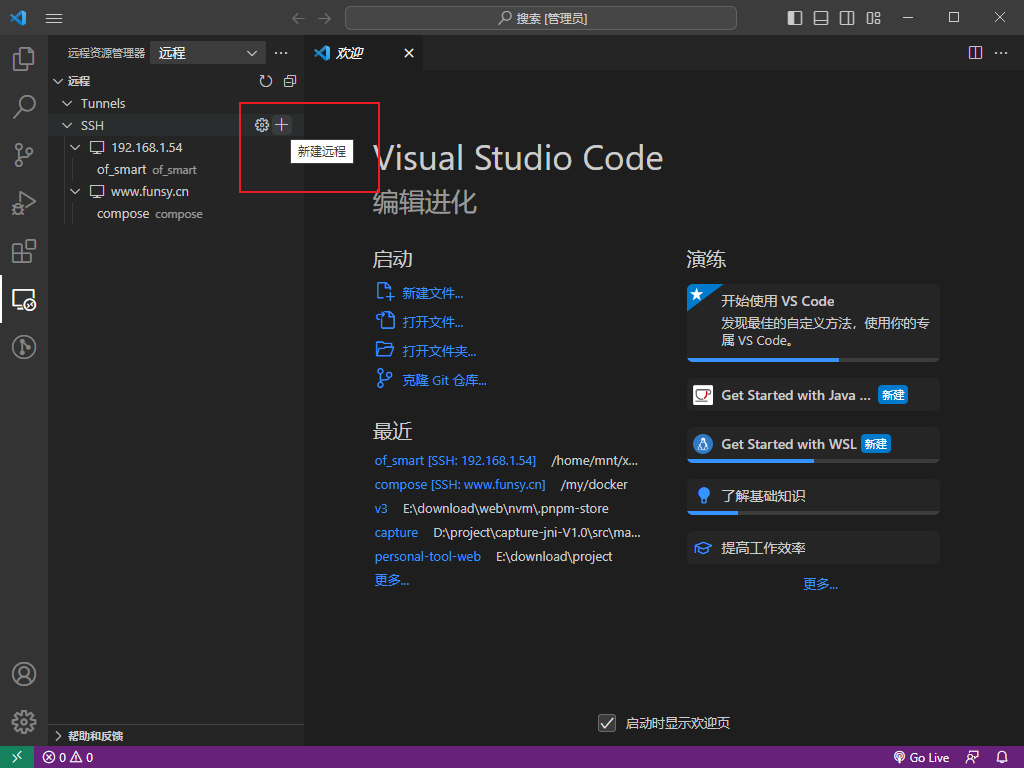The image size is (1024, 768).
Task: Collapse the www.funsy.cn host node
Action: 76,191
